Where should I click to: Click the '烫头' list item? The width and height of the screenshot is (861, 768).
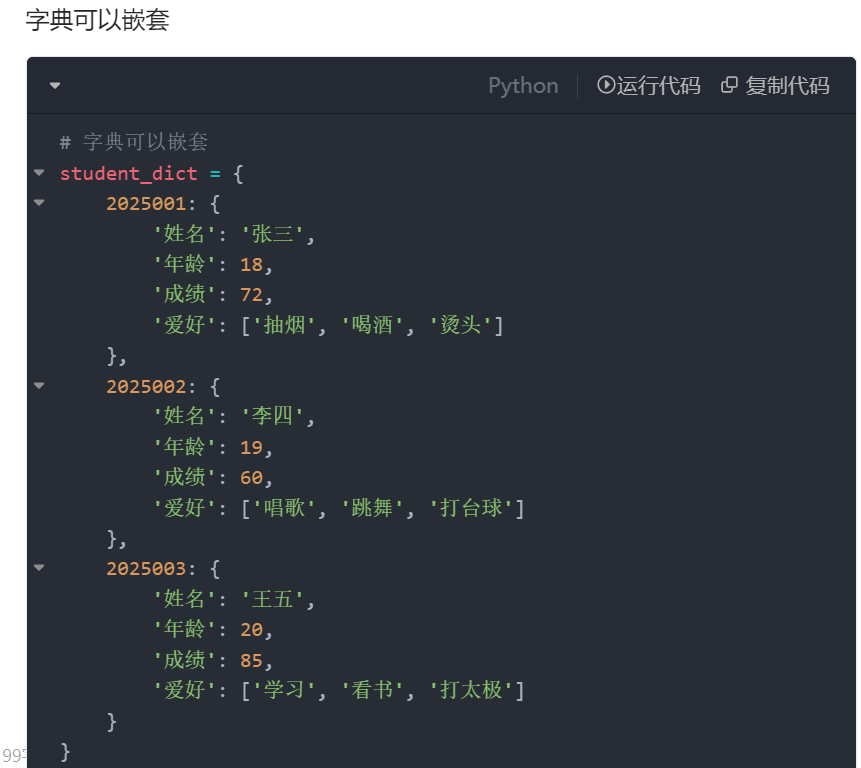point(460,326)
